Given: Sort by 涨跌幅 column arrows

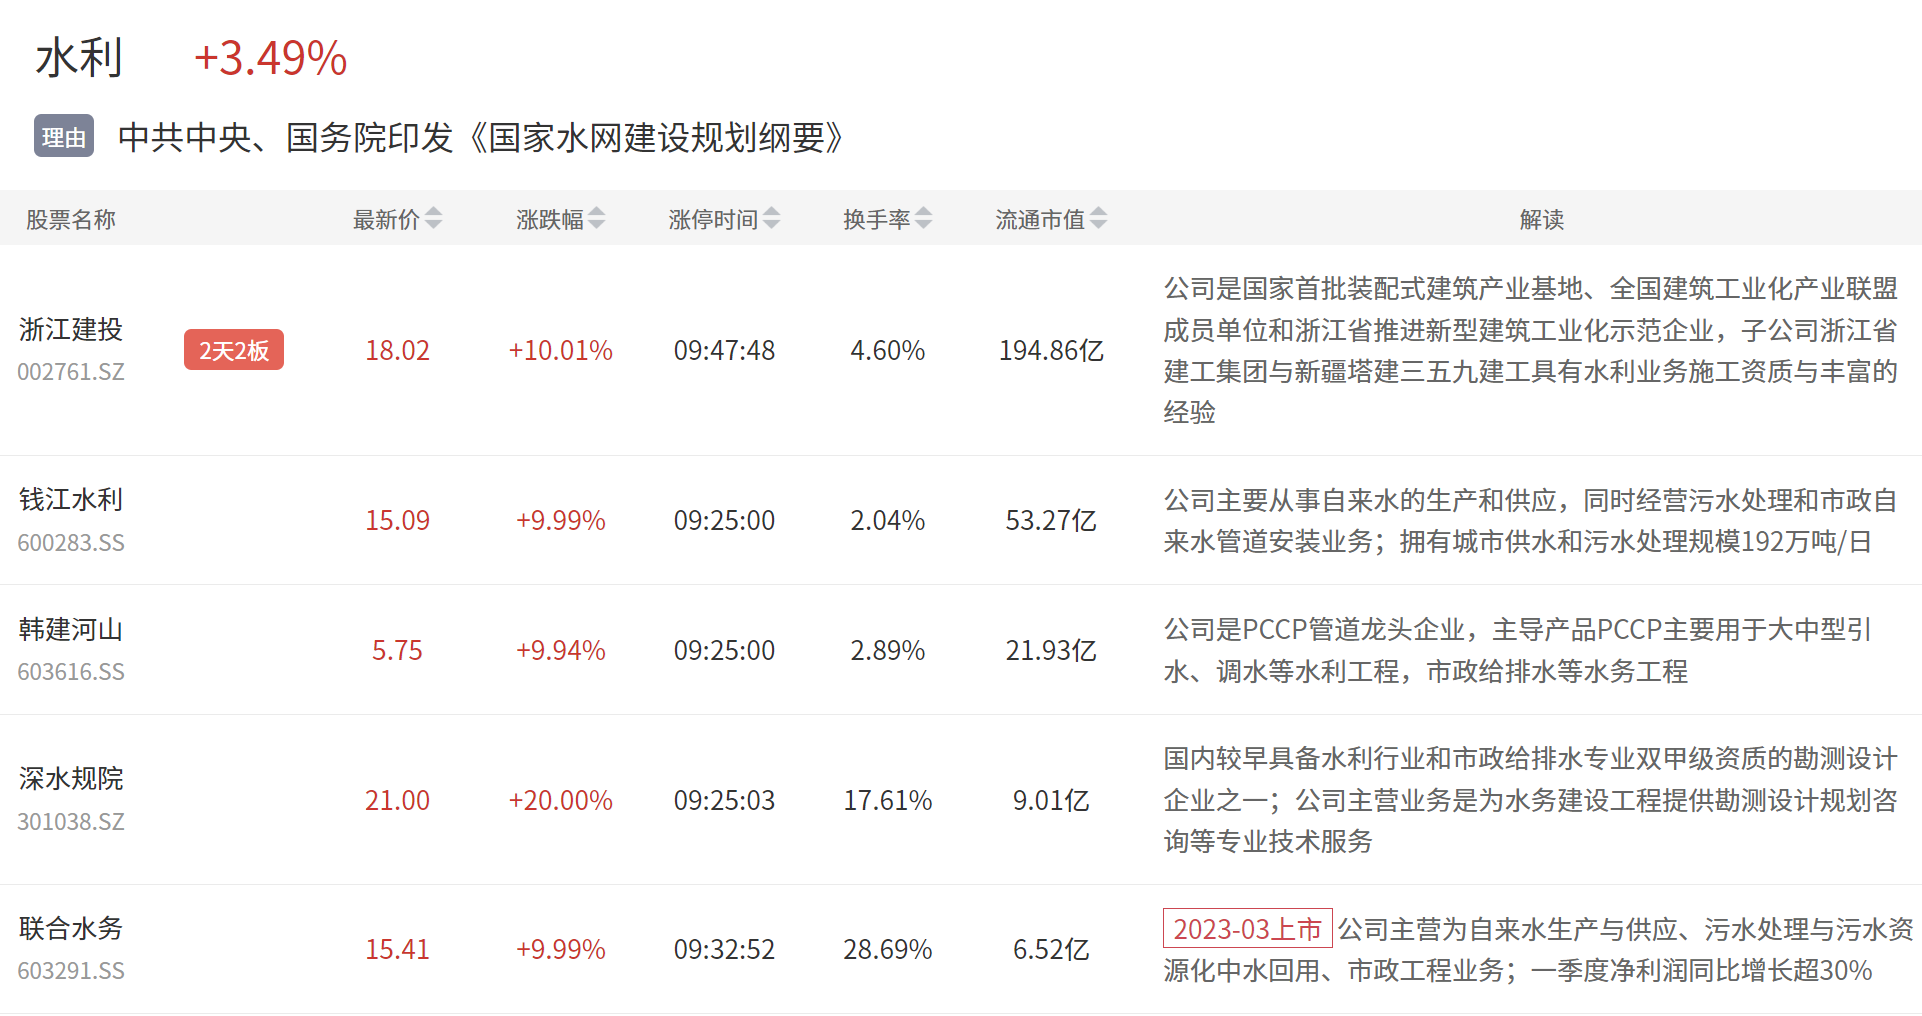Looking at the screenshot, I should coord(596,218).
